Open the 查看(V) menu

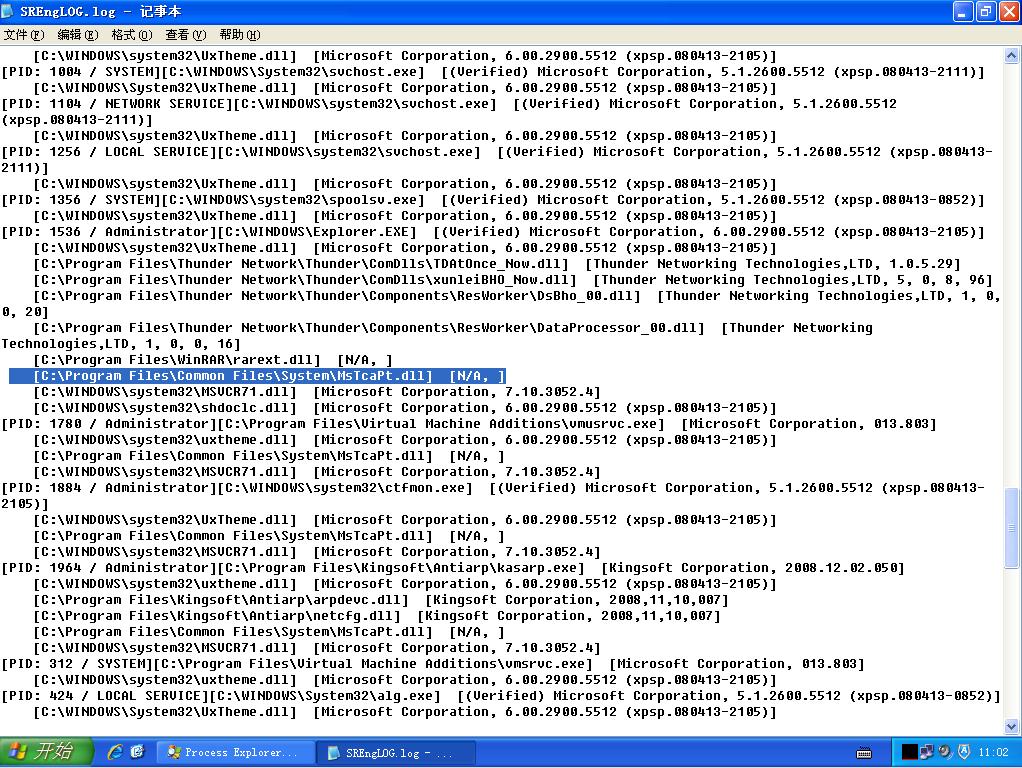click(186, 35)
